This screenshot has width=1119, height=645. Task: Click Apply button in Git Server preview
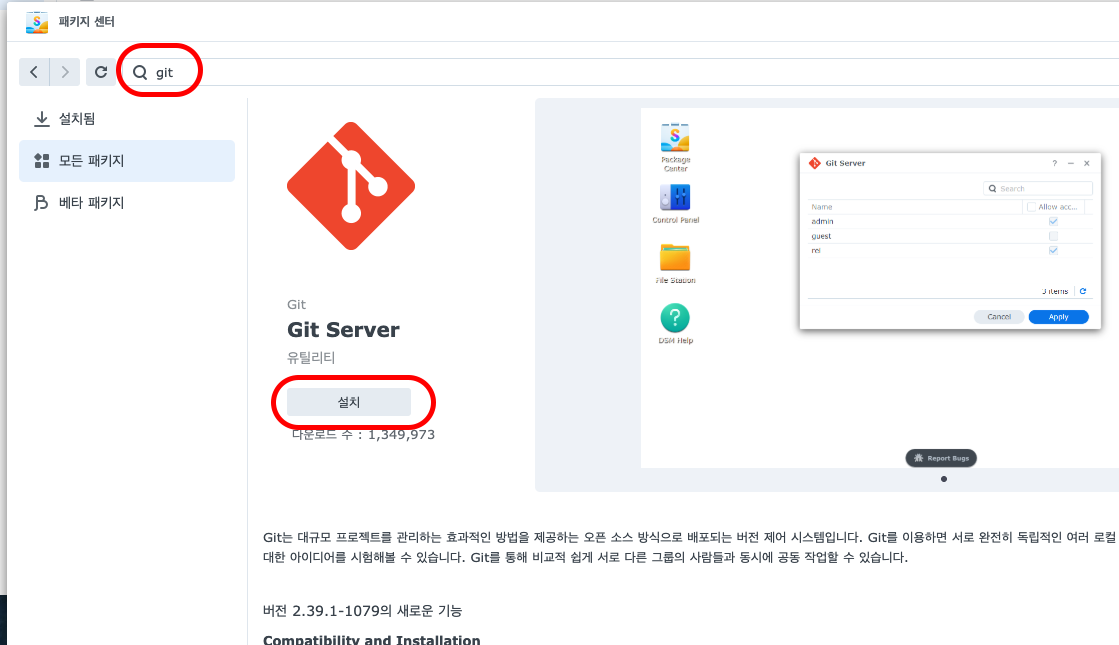[x=1058, y=317]
